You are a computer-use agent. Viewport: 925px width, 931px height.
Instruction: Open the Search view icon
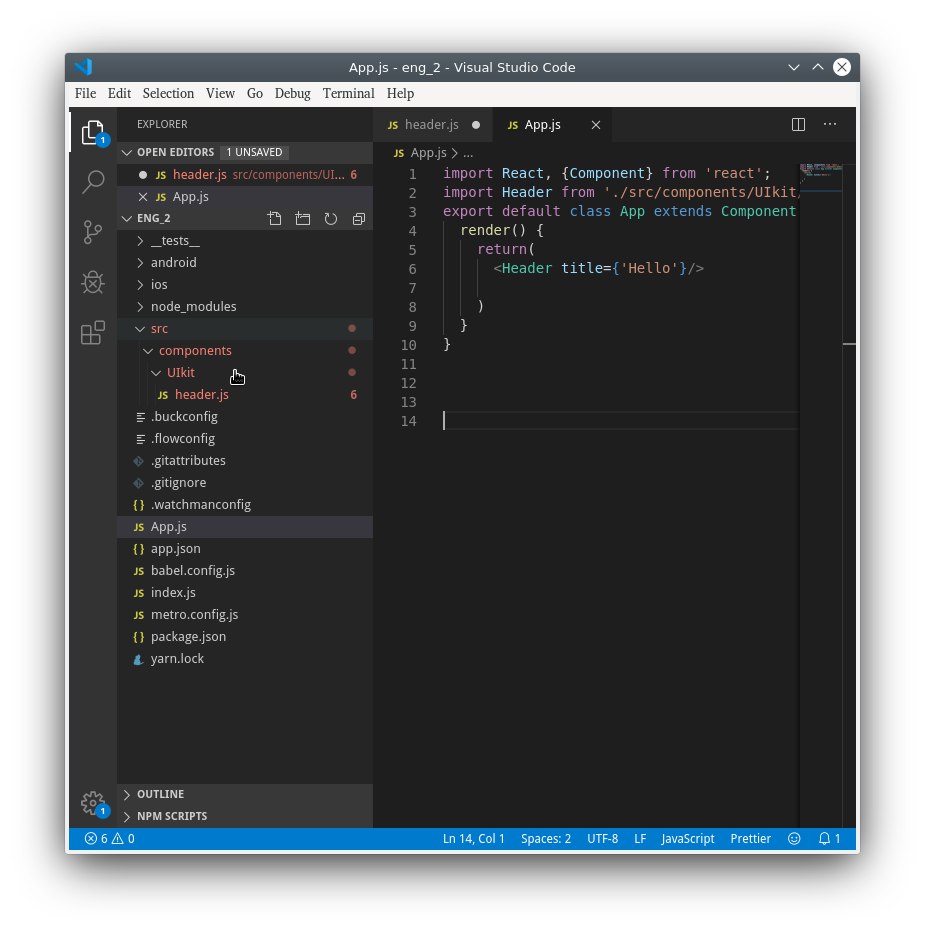point(93,182)
